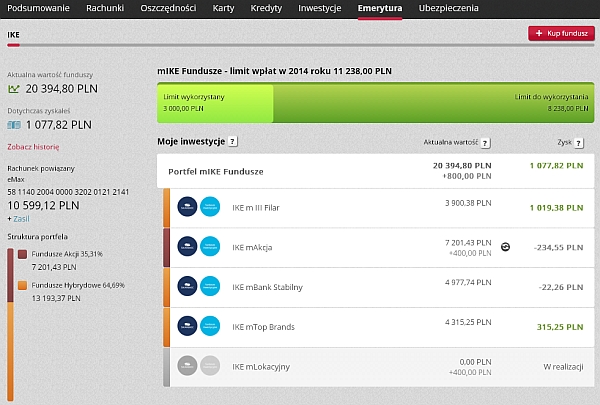
Task: Open help icon next to Zysk
Action: click(579, 143)
